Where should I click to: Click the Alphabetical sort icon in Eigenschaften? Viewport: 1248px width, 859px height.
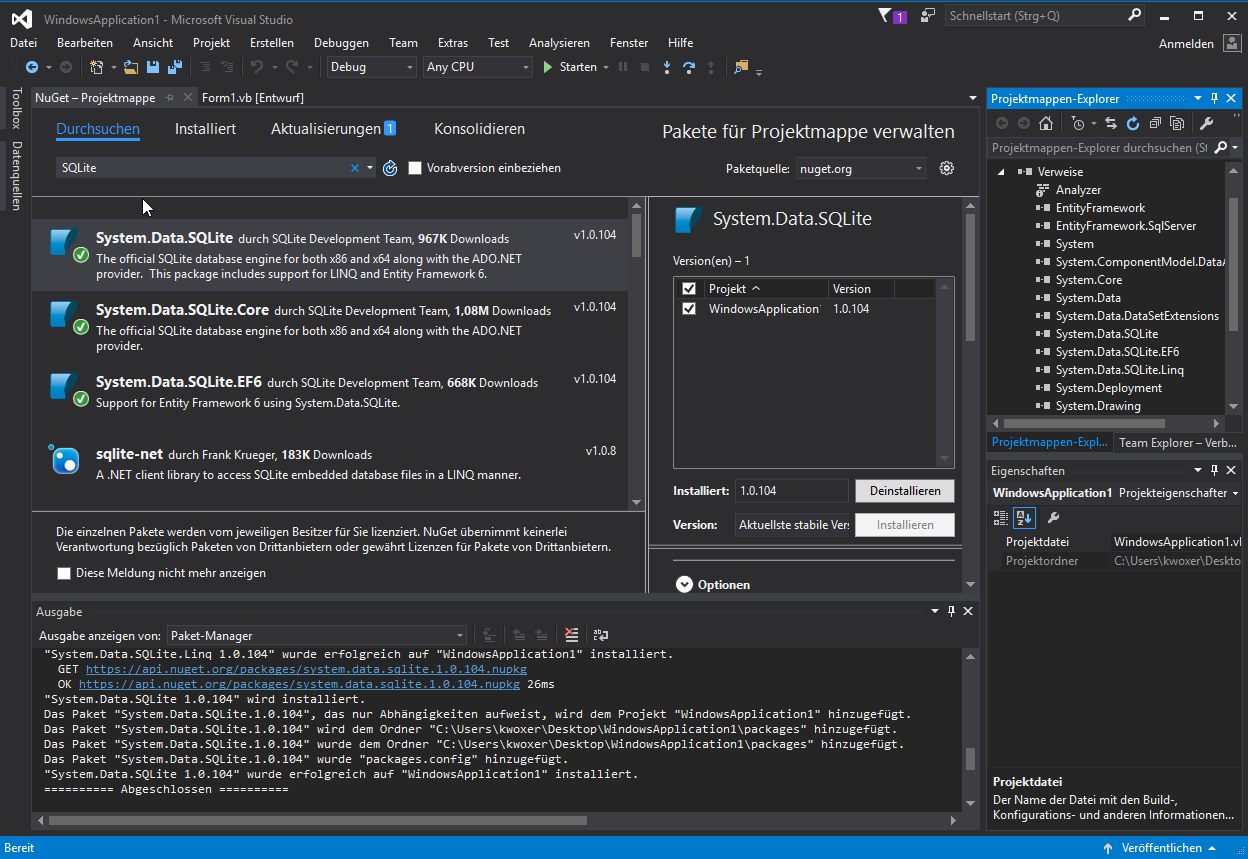[x=1024, y=517]
